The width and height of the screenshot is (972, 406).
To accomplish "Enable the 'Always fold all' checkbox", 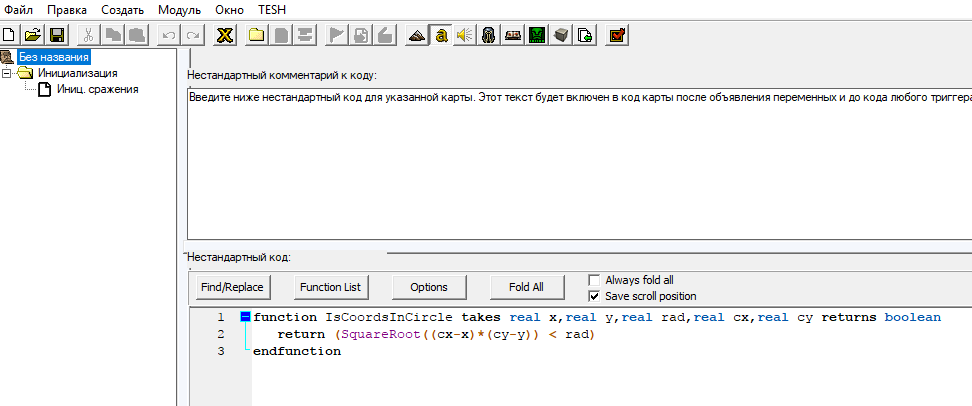I will pos(594,280).
